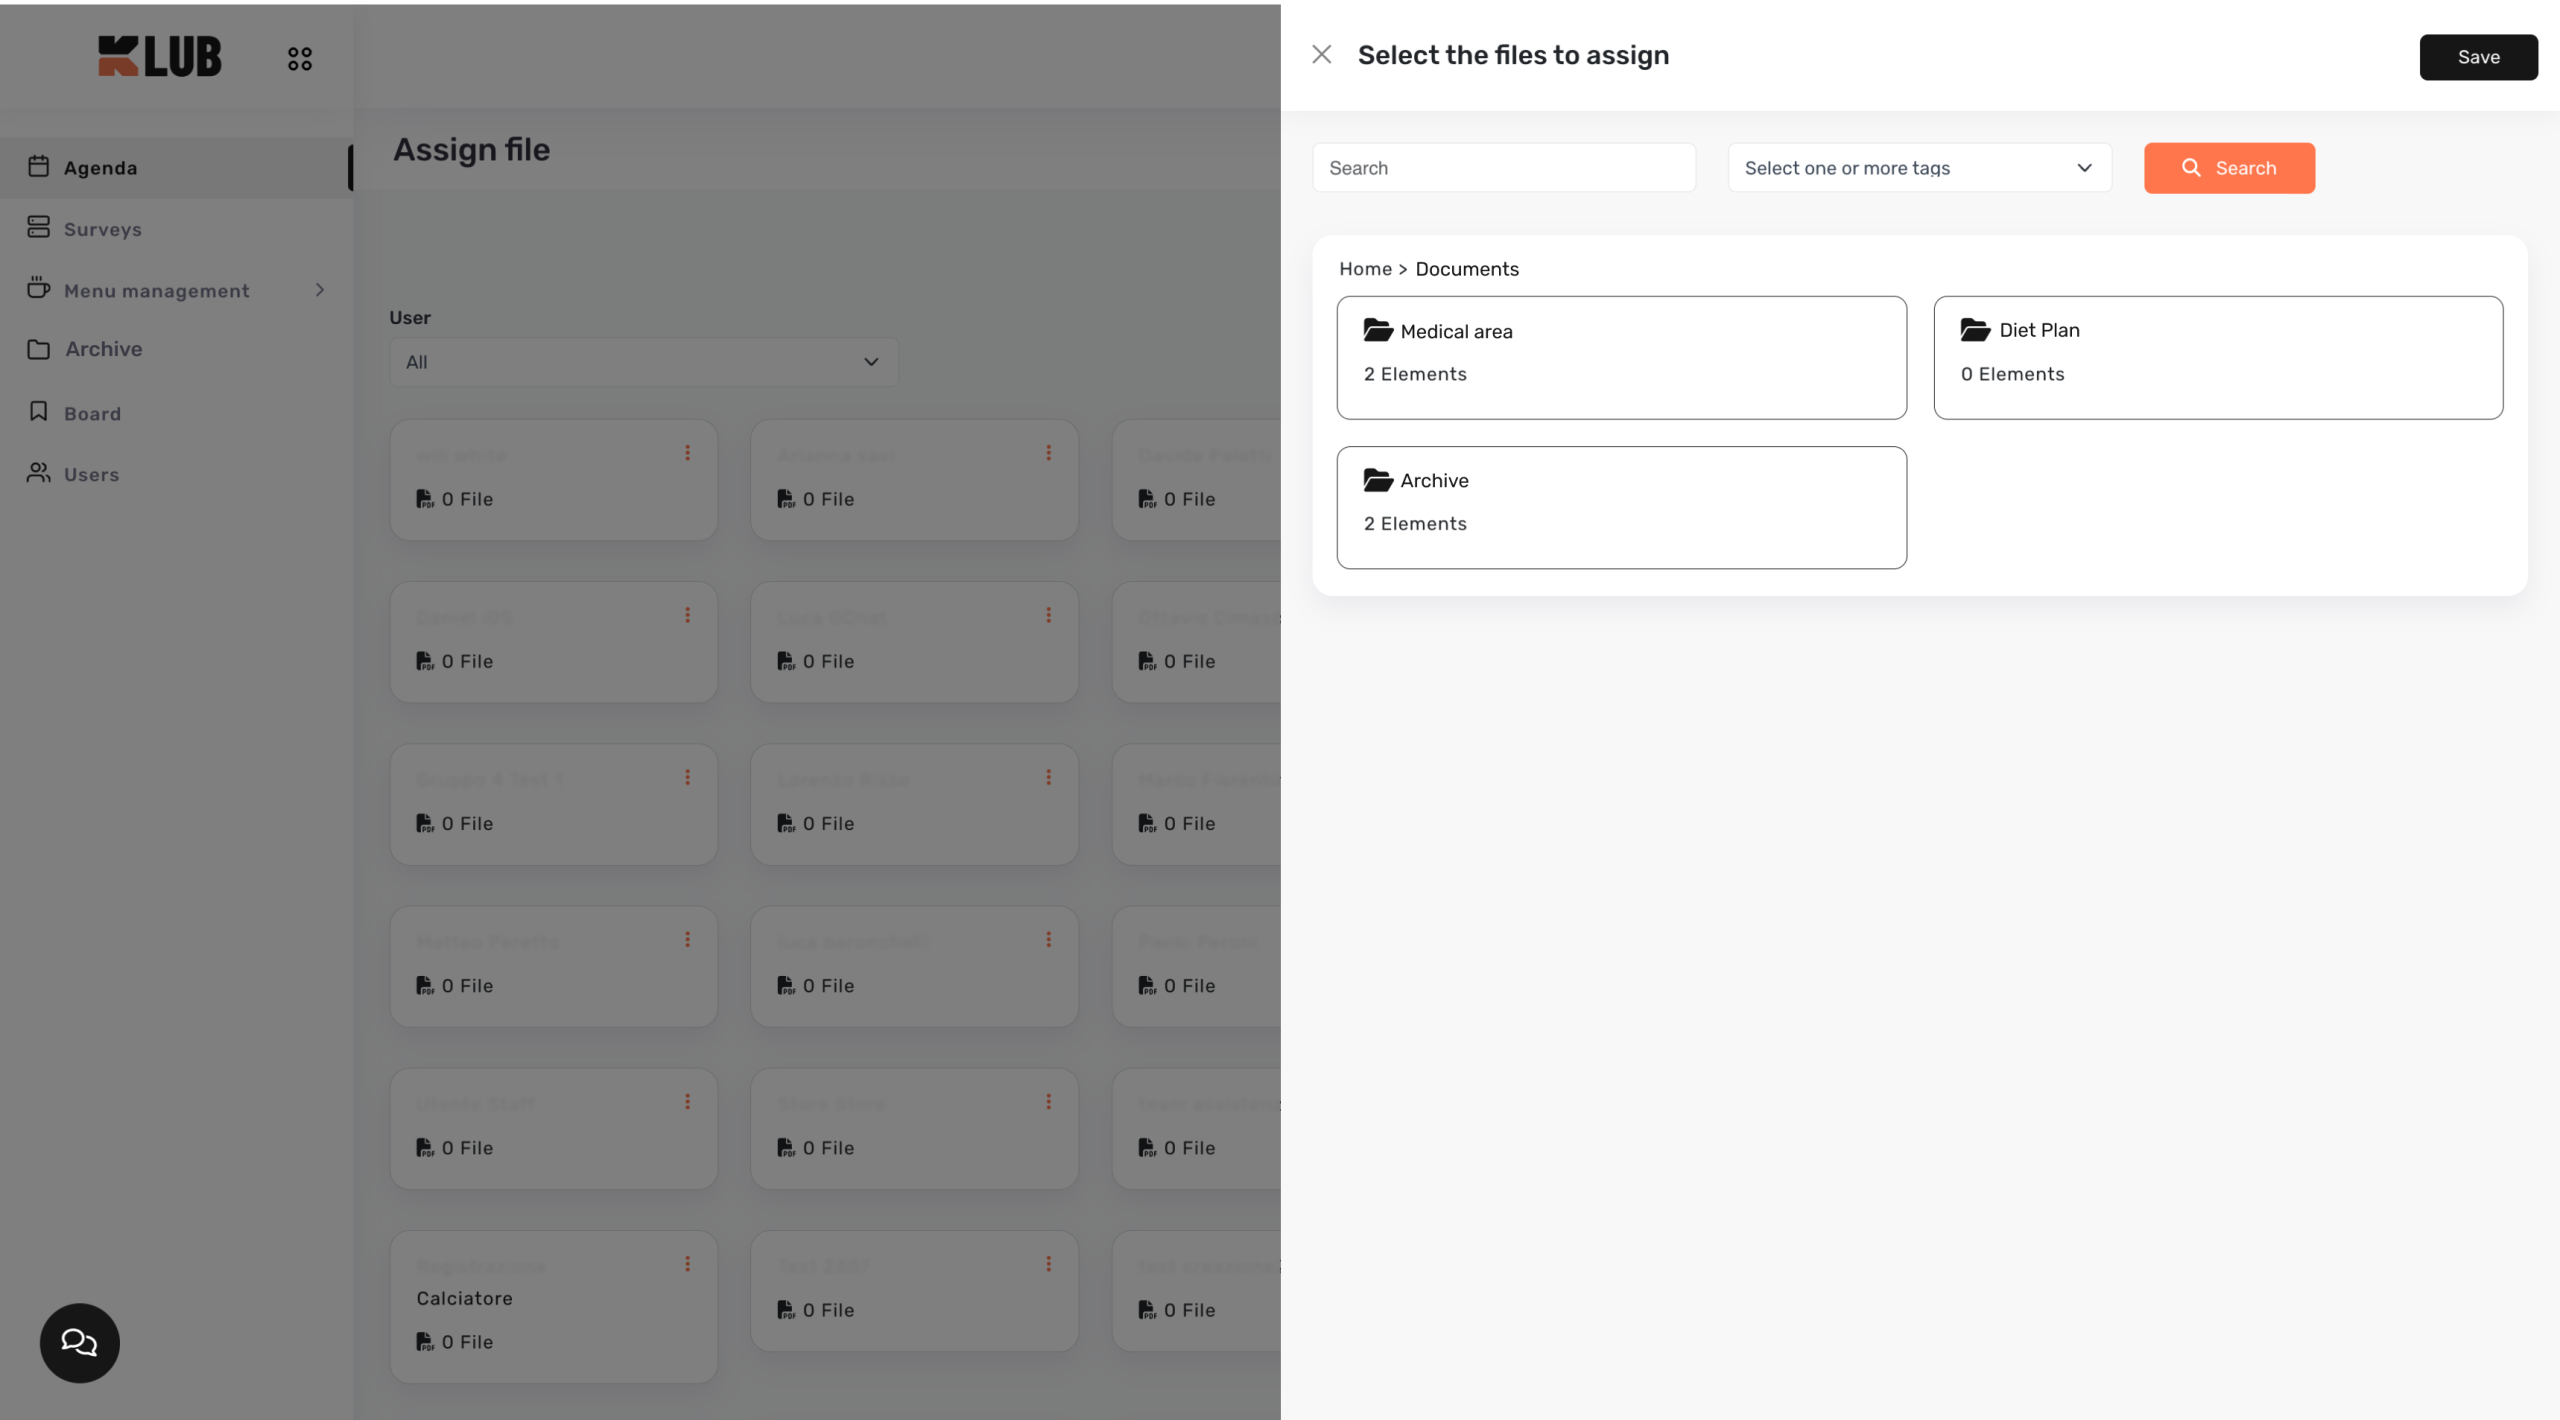Focus the file Search text field

click(1503, 168)
